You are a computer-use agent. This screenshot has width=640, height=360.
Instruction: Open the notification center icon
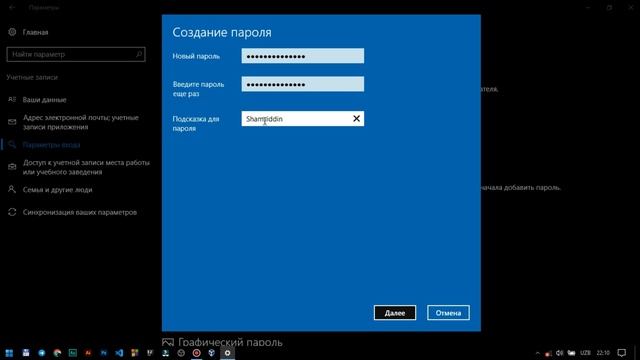click(621, 353)
